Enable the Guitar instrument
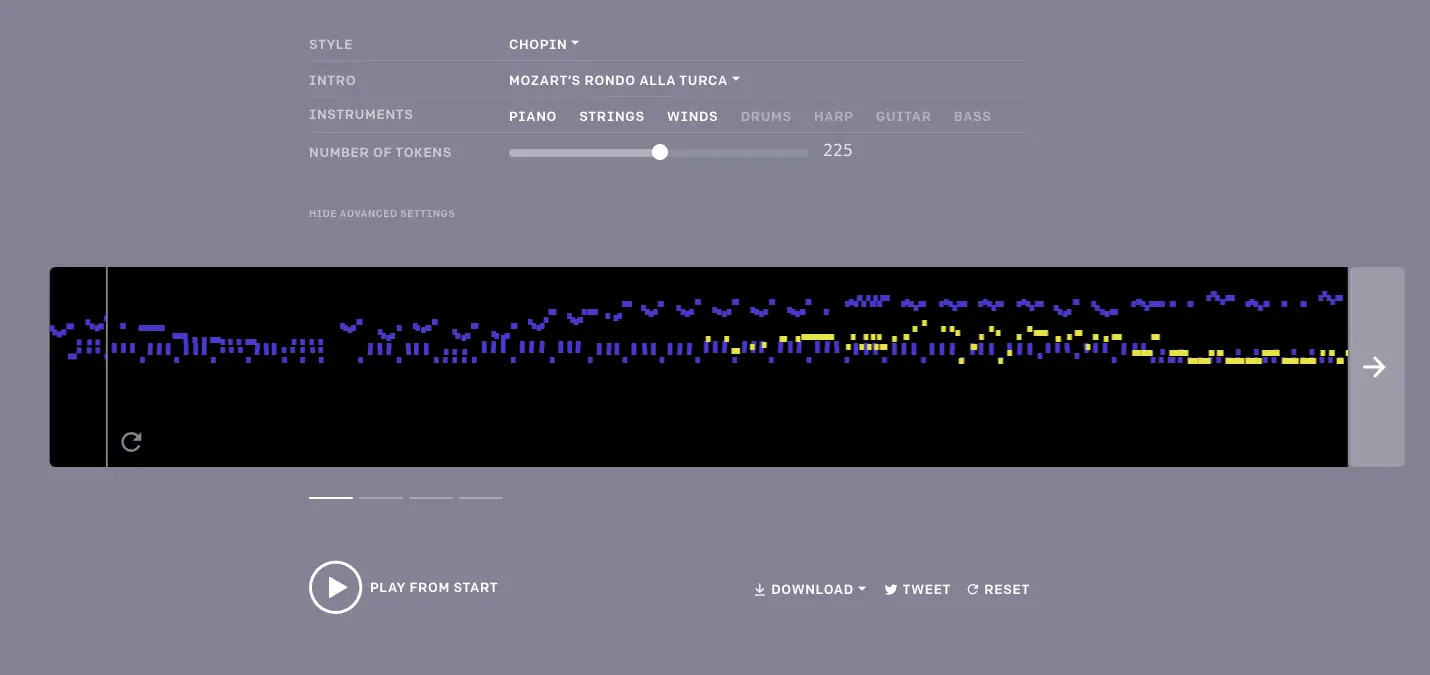 (x=904, y=117)
